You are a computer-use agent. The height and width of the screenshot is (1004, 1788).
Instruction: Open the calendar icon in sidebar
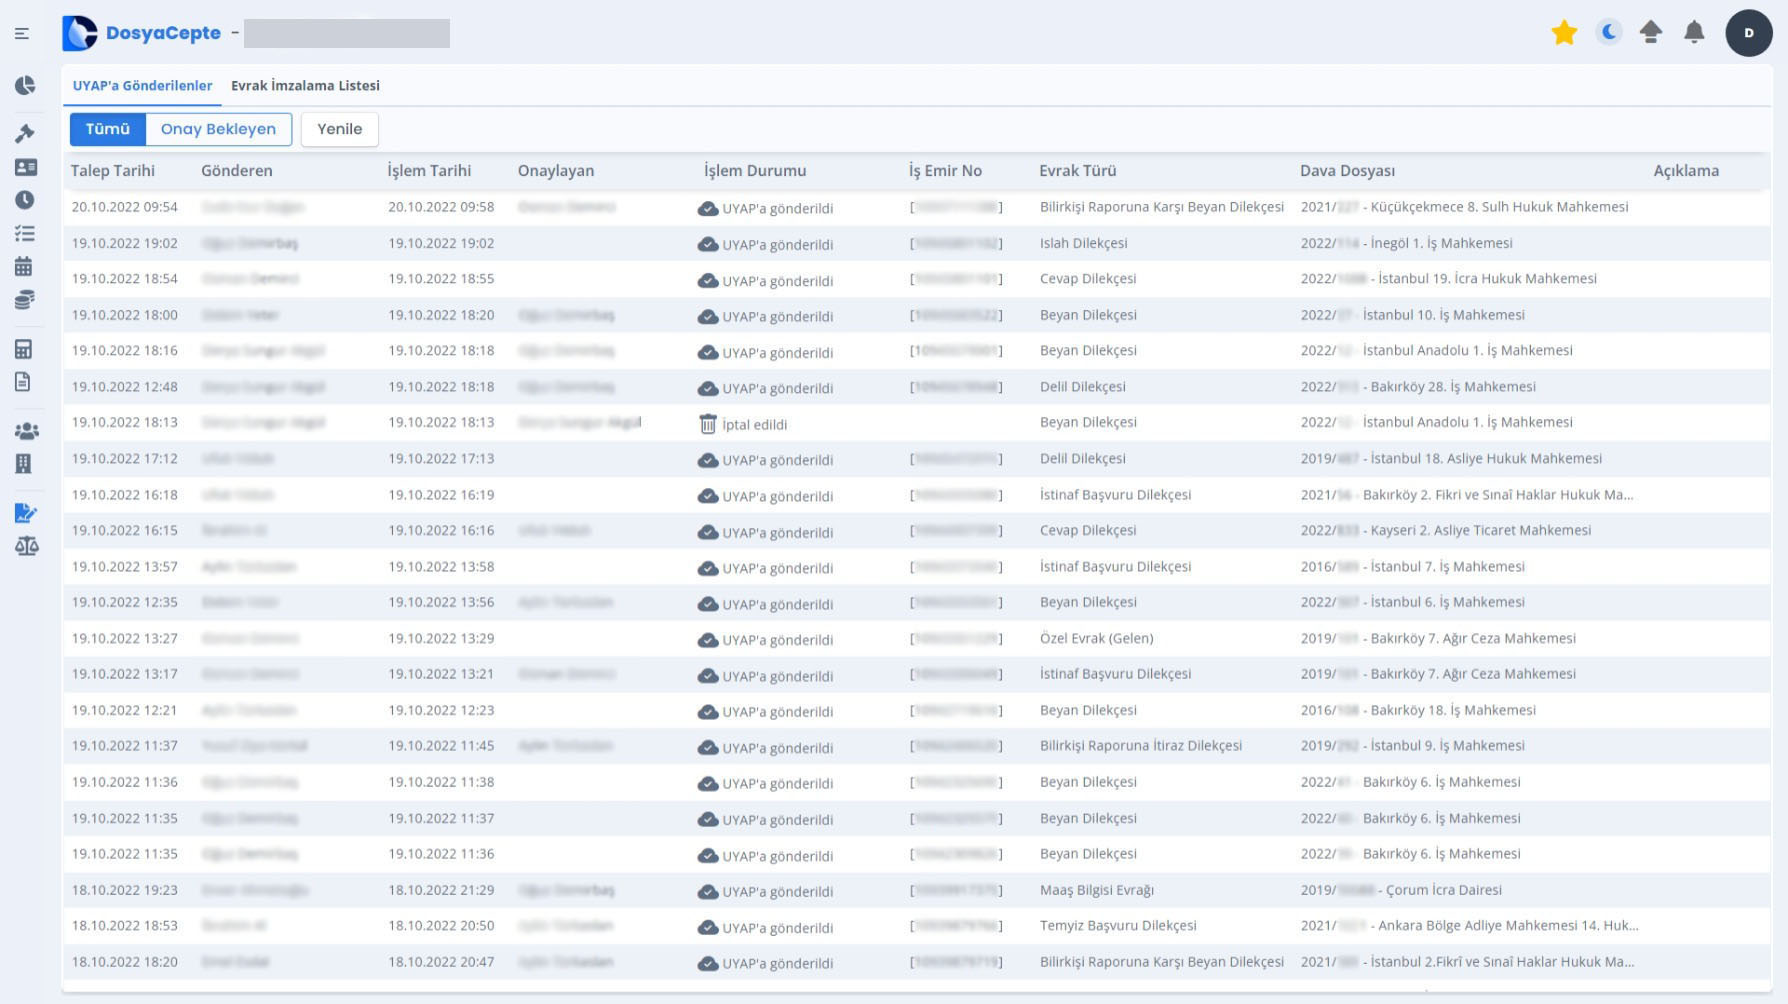[24, 266]
